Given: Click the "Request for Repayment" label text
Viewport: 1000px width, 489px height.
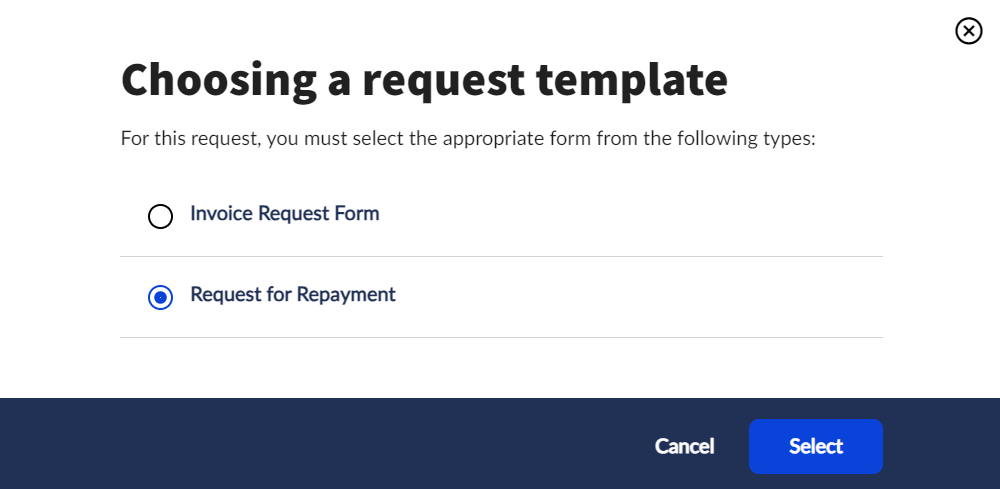Looking at the screenshot, I should coord(292,295).
